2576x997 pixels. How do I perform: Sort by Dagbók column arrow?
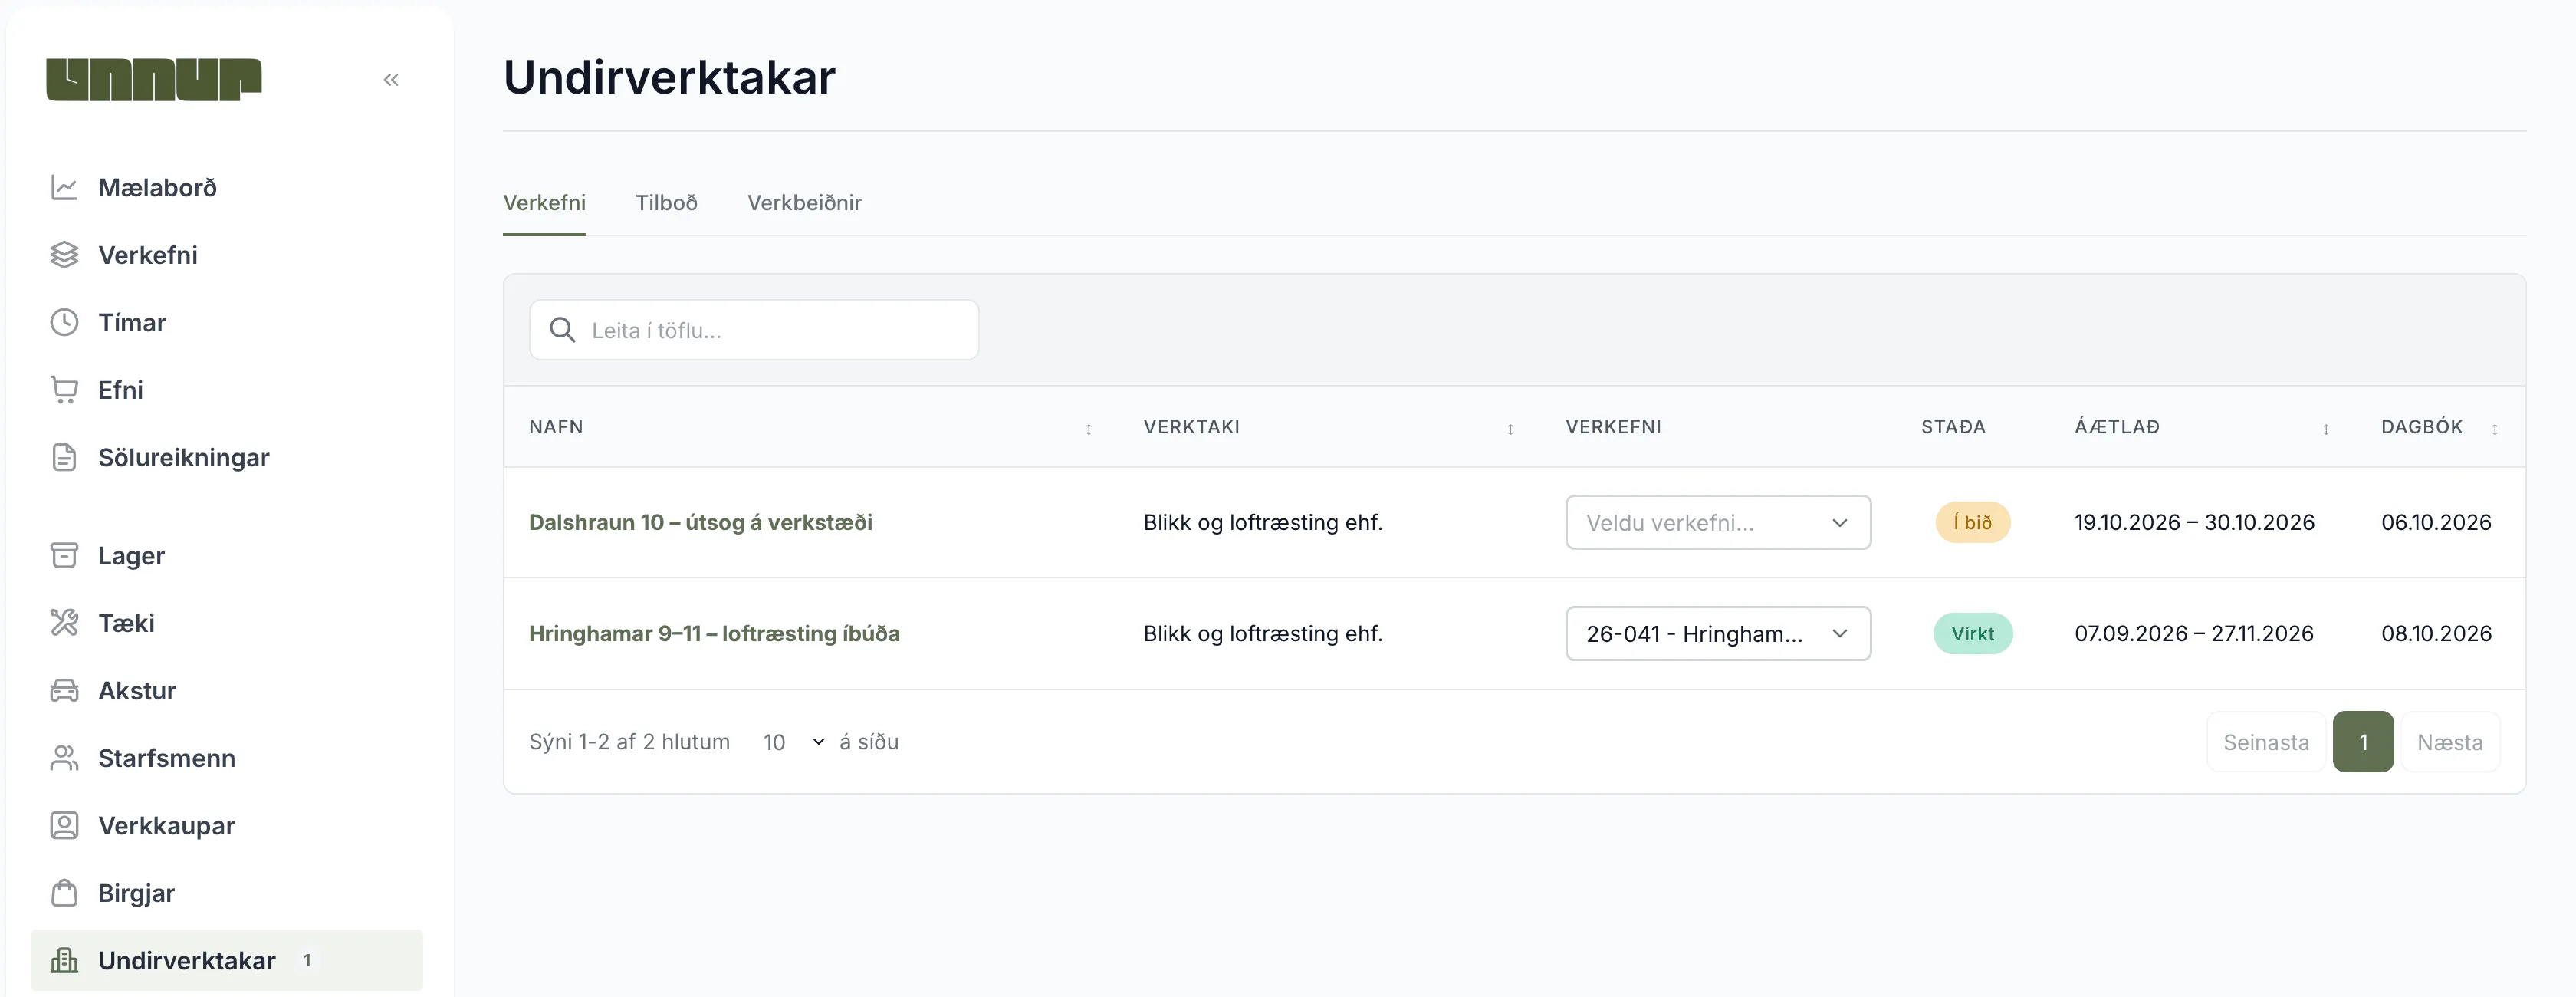(x=2495, y=429)
